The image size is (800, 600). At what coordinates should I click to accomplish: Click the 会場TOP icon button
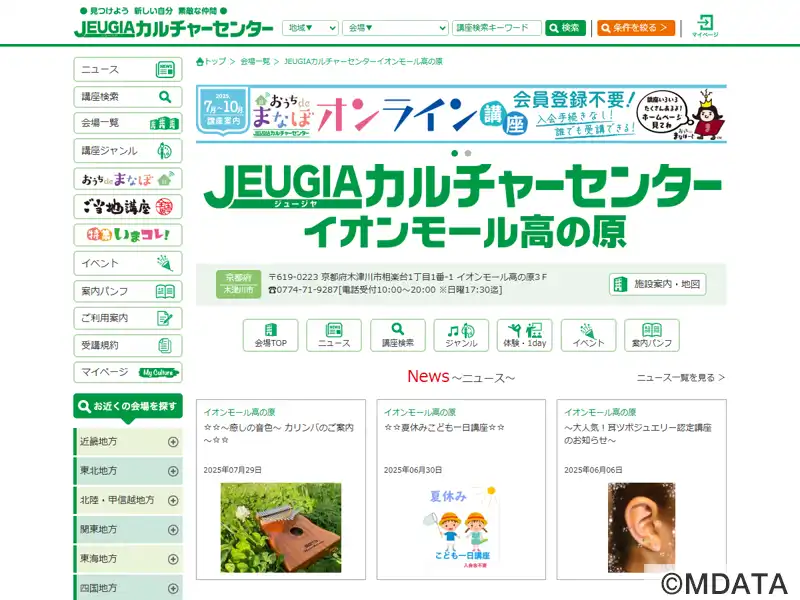[270, 335]
